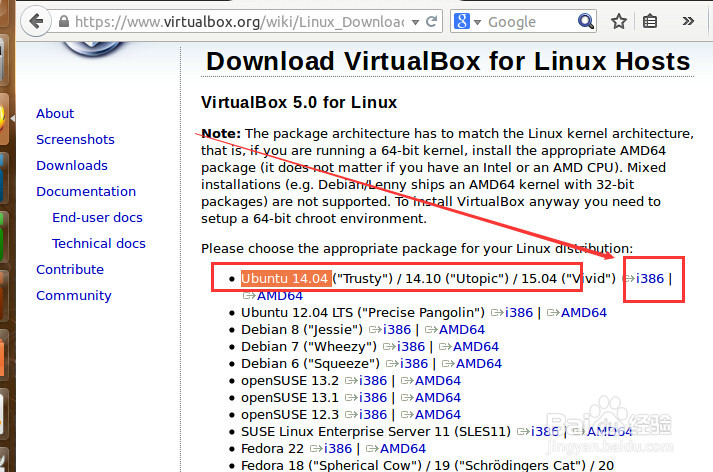The image size is (713, 472).
Task: Open the Contribute sidebar link
Action: pyautogui.click(x=70, y=269)
